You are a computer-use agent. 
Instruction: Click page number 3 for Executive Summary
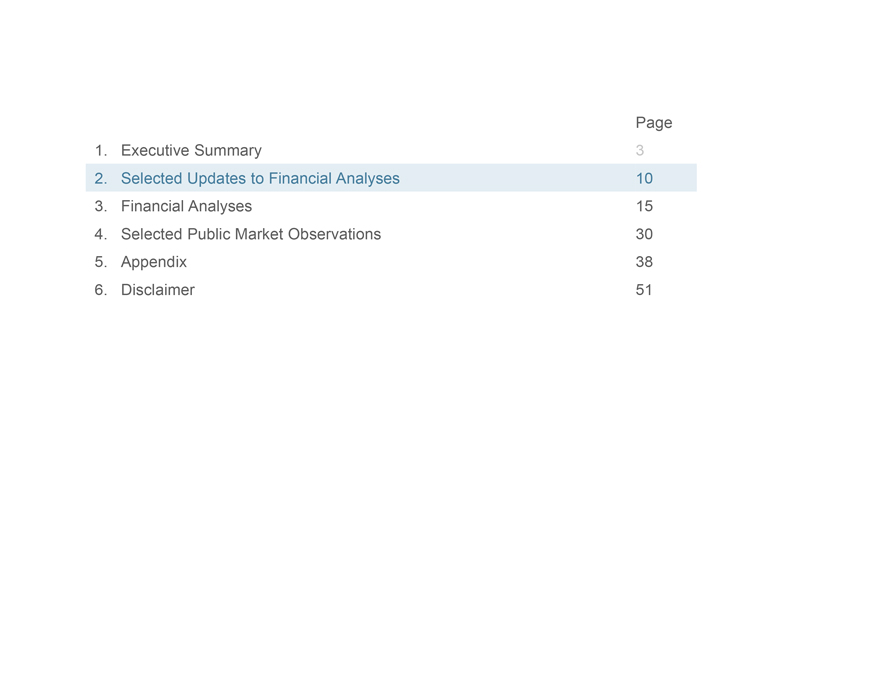(x=640, y=150)
